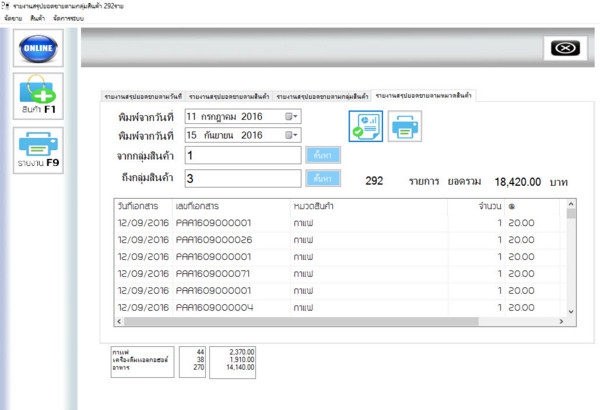Click ค้นหา button next to ถึงกลุ่มสินค้า
This screenshot has height=410, width=600.
323,178
